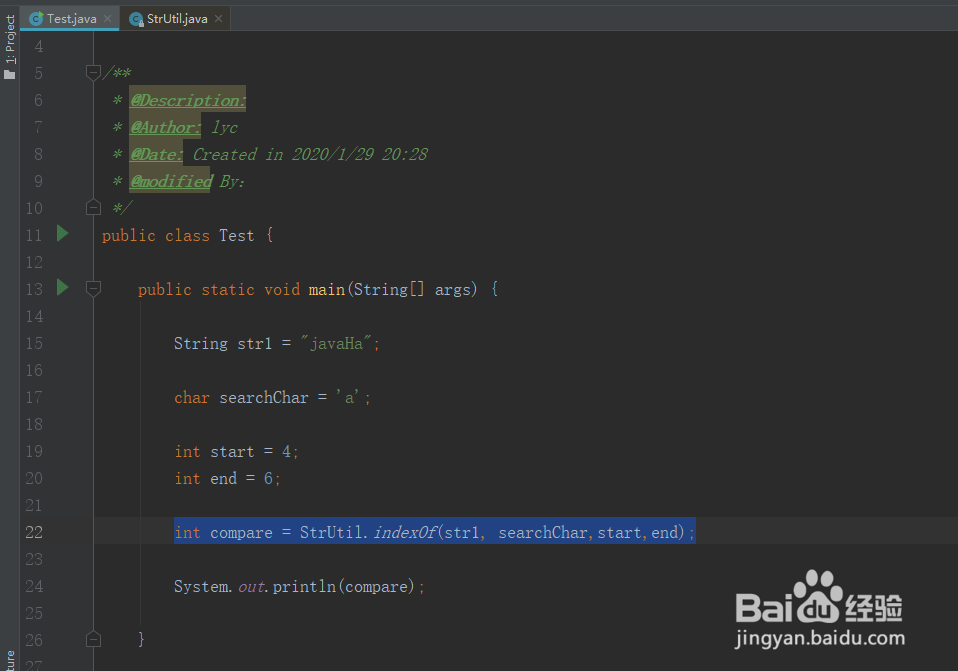Run the Test class from the gutter
The height and width of the screenshot is (671, 958).
click(62, 233)
